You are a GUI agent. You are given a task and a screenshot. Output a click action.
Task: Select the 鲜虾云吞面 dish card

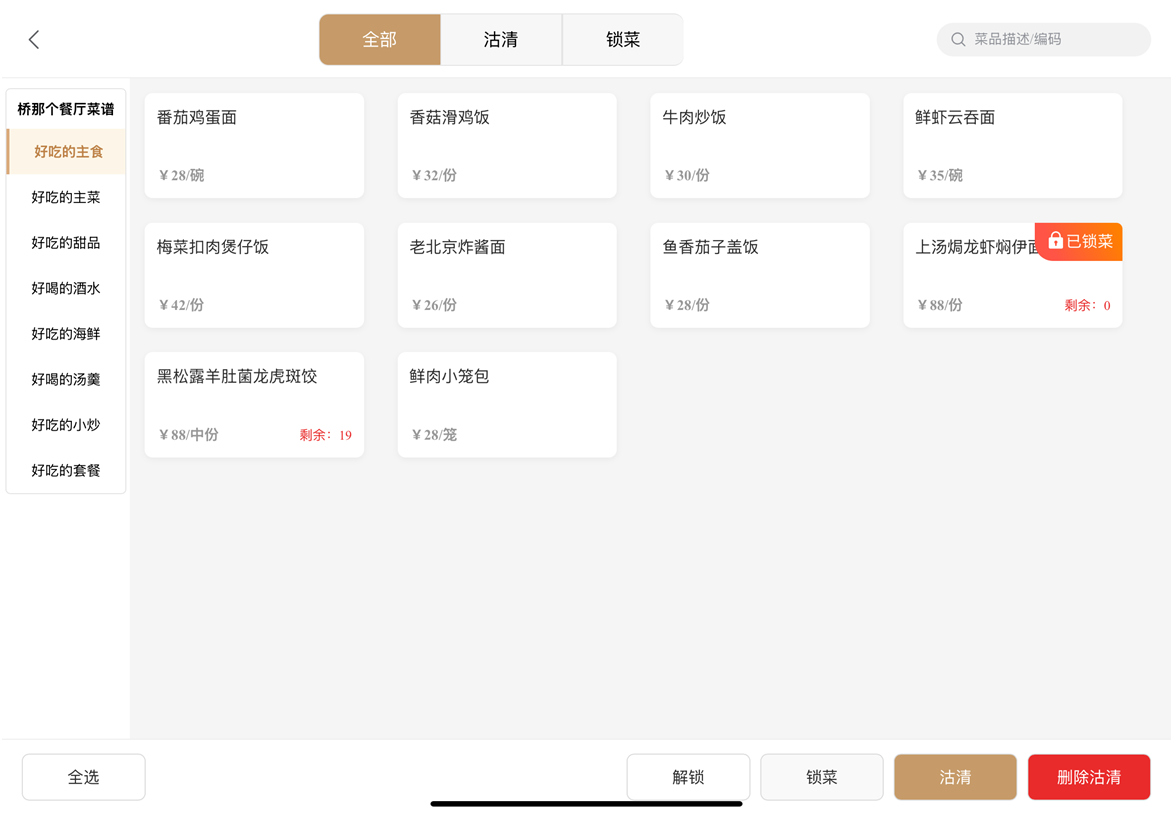1012,146
